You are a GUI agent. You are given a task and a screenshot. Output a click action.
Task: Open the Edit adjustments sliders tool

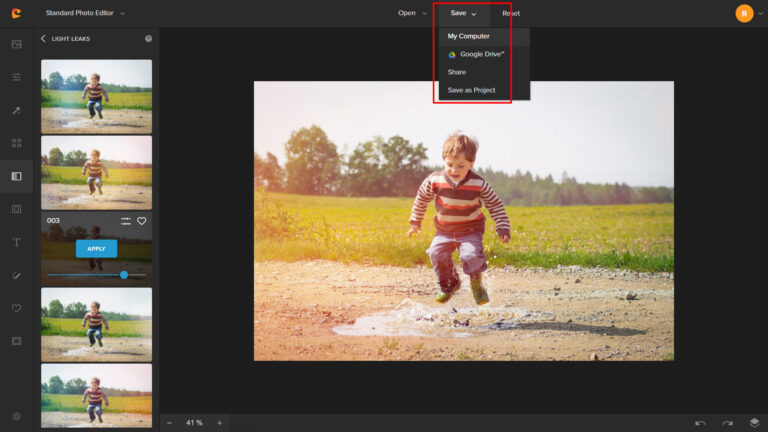[16, 77]
